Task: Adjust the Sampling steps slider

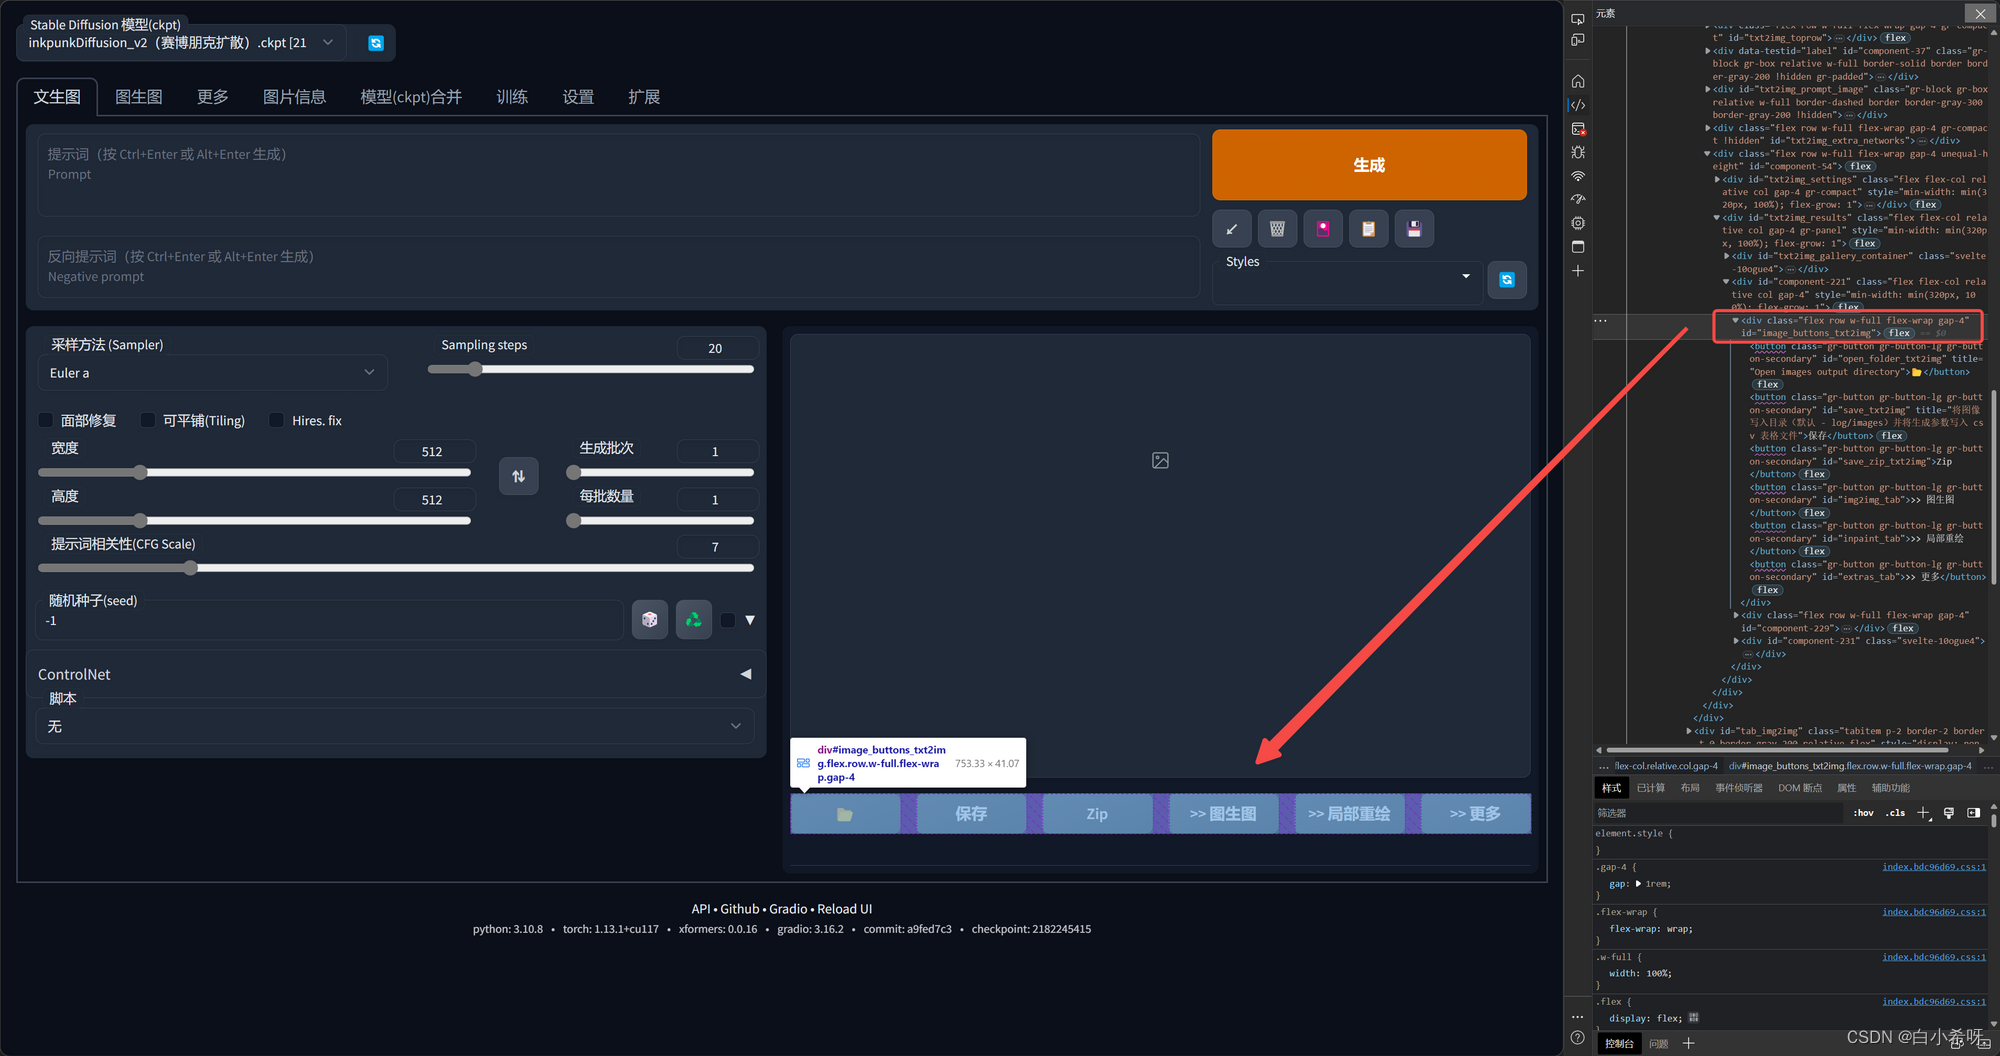Action: coord(591,369)
